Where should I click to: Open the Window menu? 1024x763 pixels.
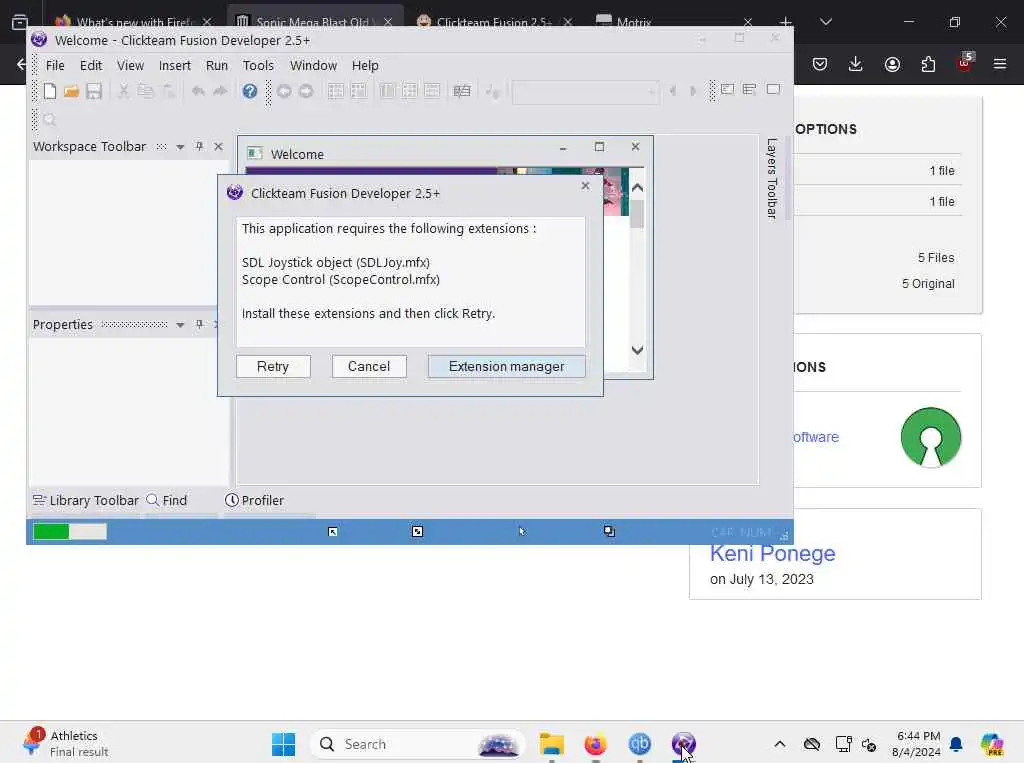[x=313, y=65]
